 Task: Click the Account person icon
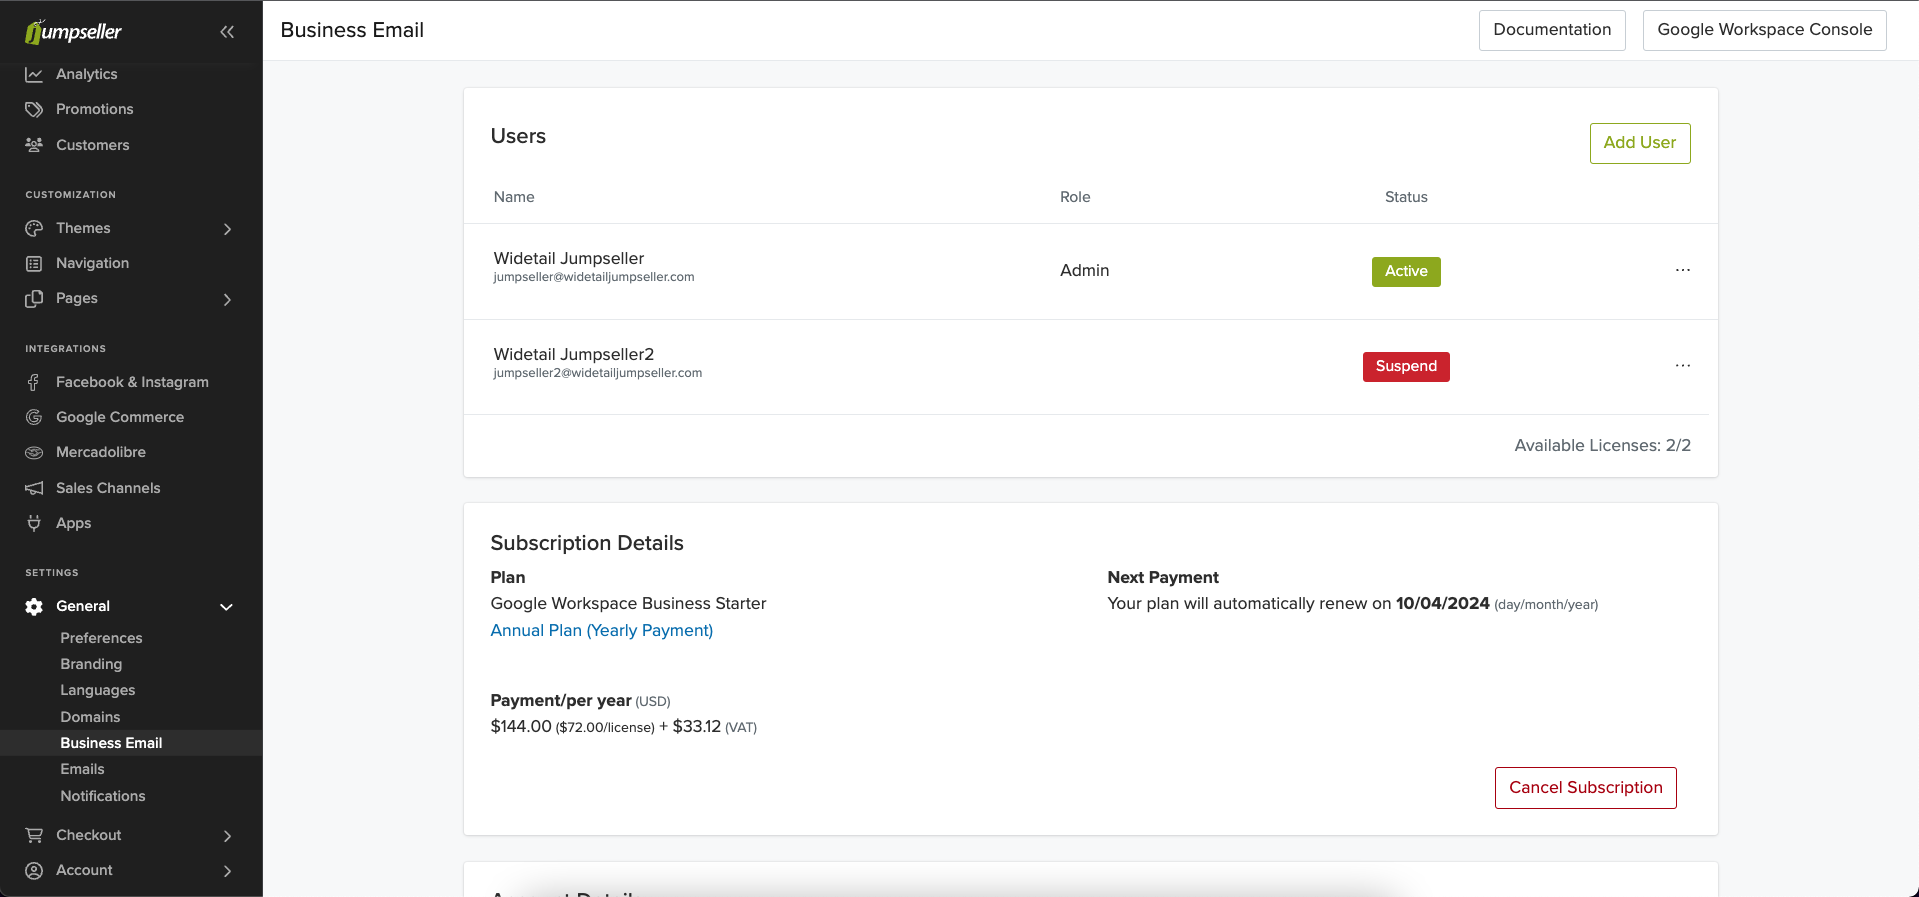click(34, 870)
